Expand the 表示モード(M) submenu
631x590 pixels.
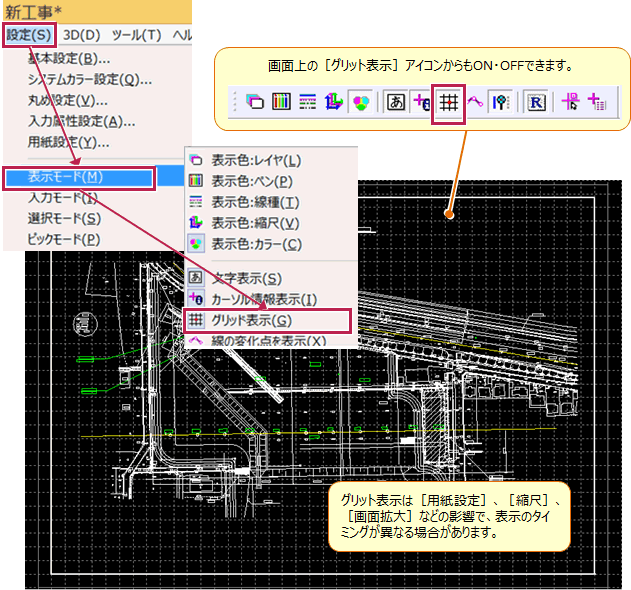pyautogui.click(x=79, y=178)
